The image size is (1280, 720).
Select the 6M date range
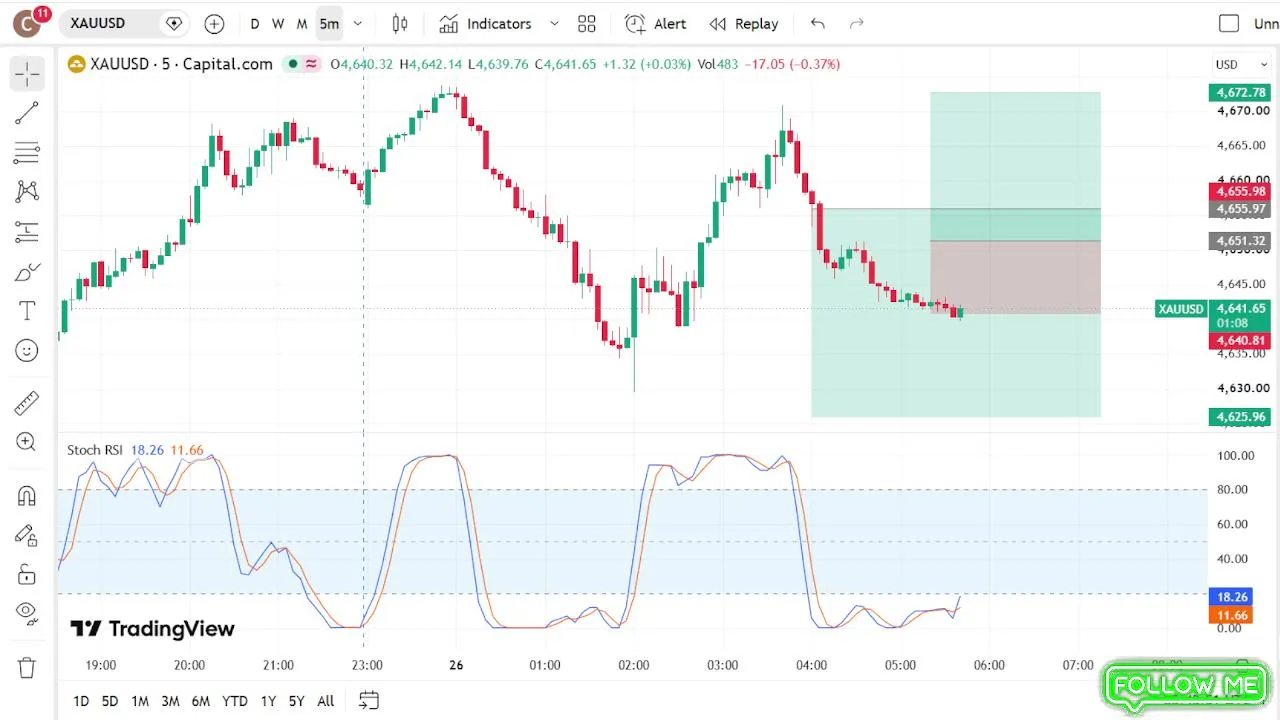[201, 701]
